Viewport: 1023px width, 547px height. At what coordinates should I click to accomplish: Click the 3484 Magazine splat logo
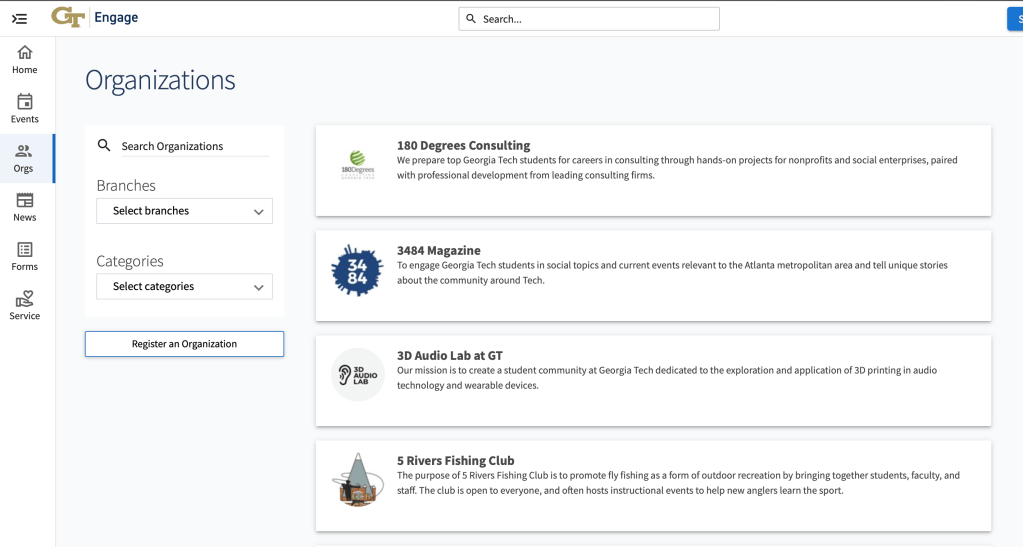pos(357,270)
